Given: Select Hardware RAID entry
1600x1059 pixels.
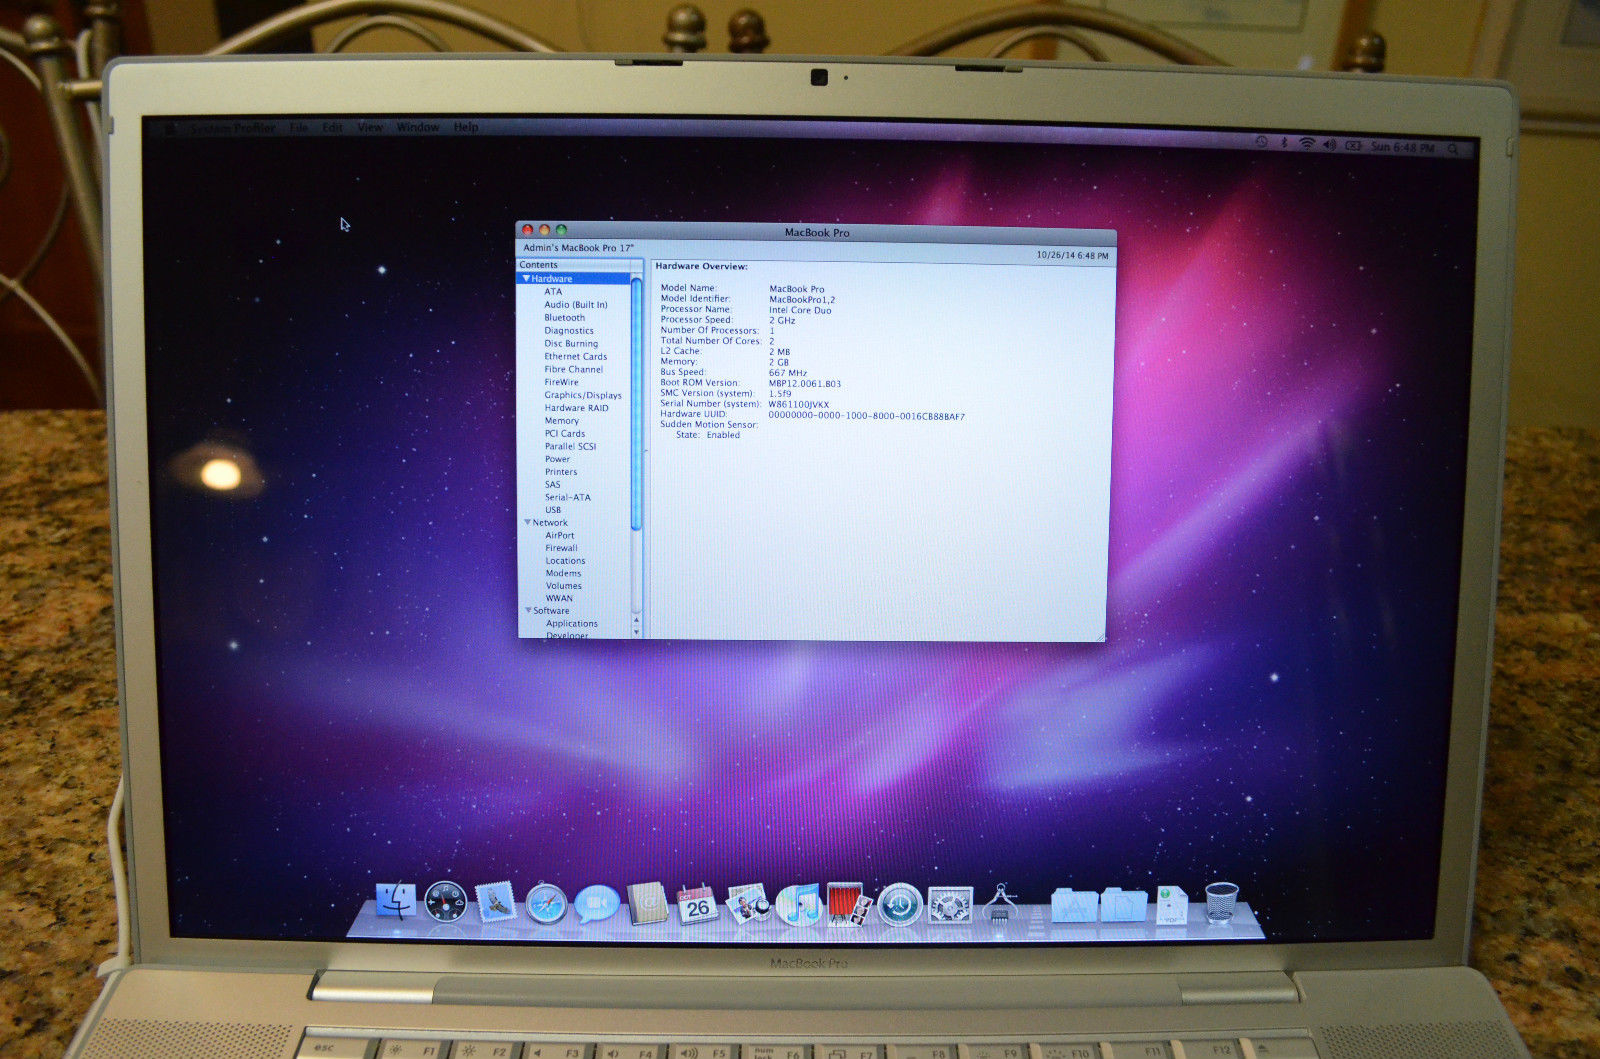Looking at the screenshot, I should 576,408.
